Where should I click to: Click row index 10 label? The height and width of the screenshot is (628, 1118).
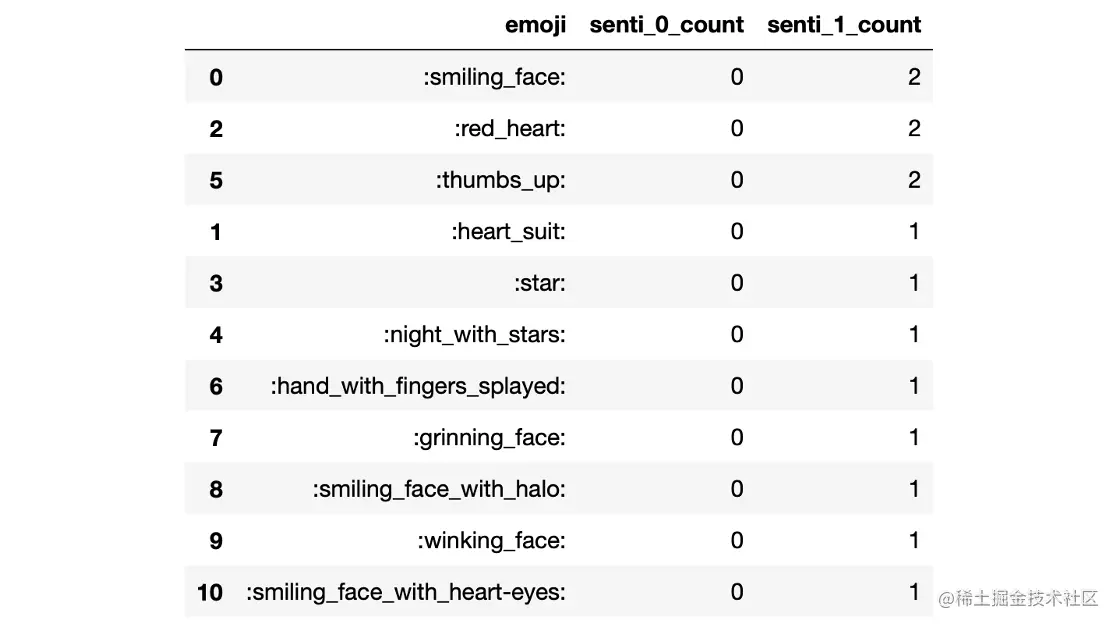pos(210,592)
